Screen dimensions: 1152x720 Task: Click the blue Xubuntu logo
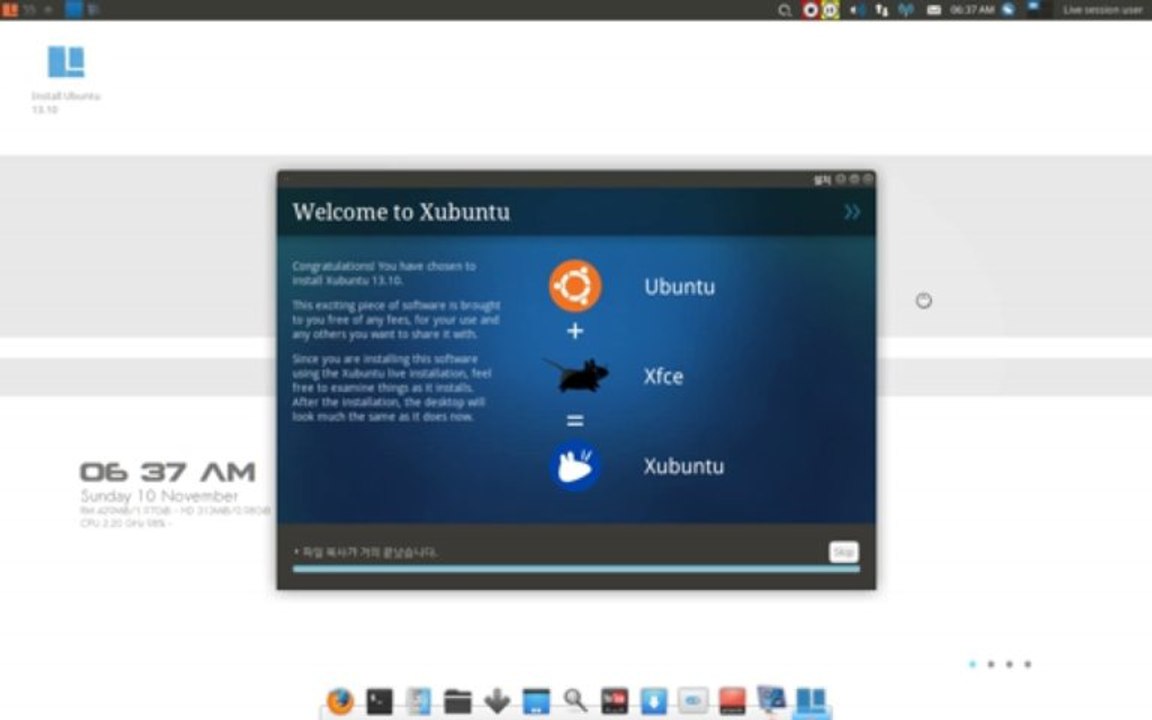pos(575,466)
